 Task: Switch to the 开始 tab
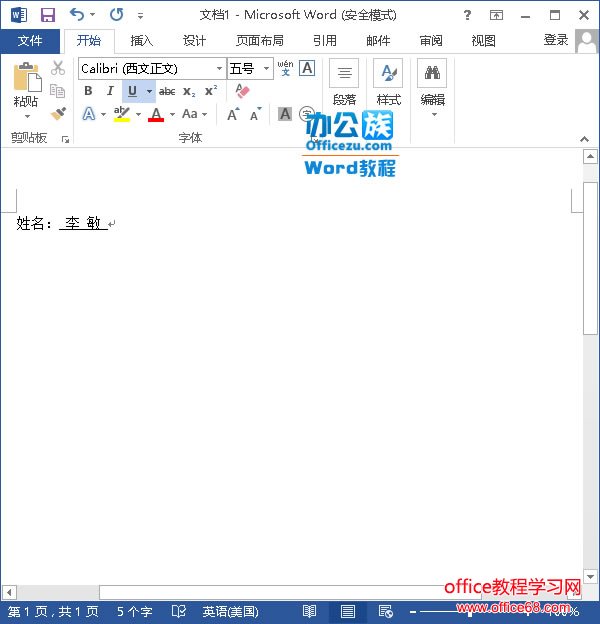pyautogui.click(x=89, y=41)
